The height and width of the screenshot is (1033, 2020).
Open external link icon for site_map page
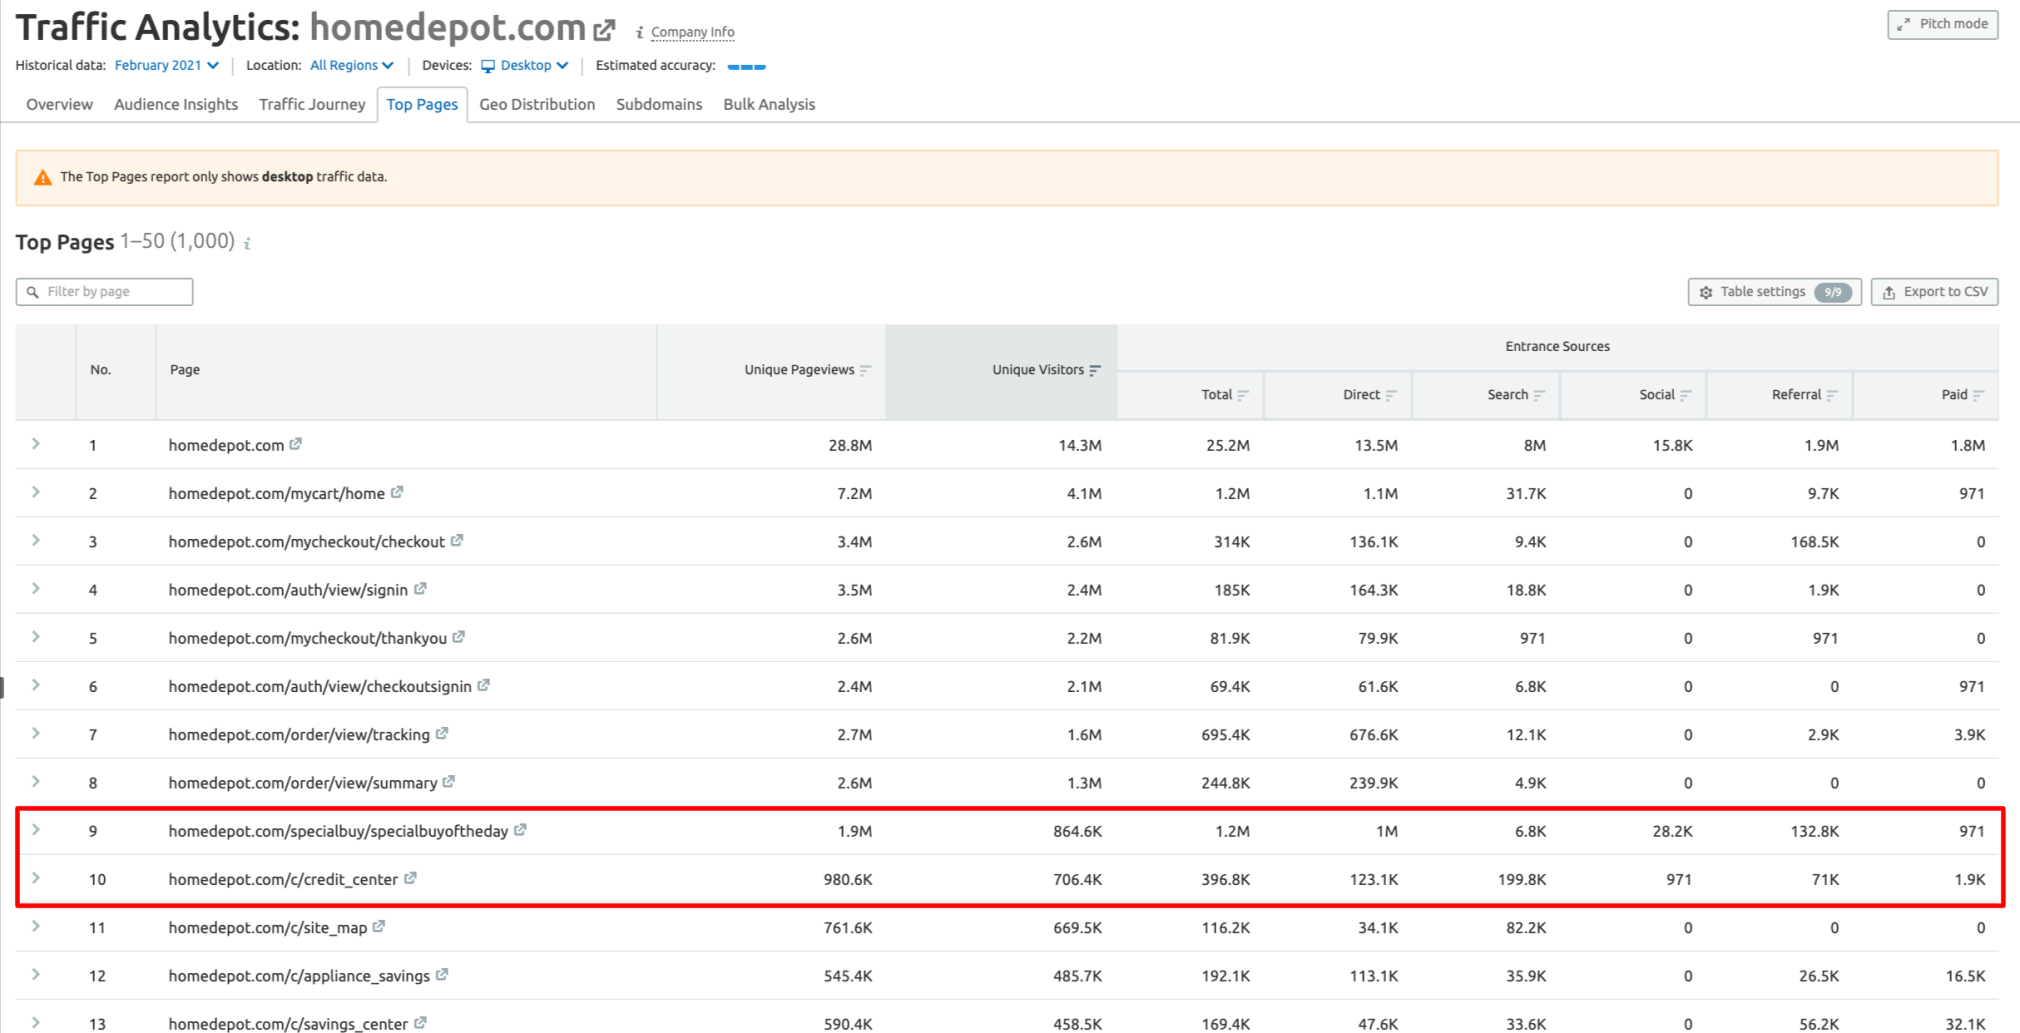click(379, 926)
